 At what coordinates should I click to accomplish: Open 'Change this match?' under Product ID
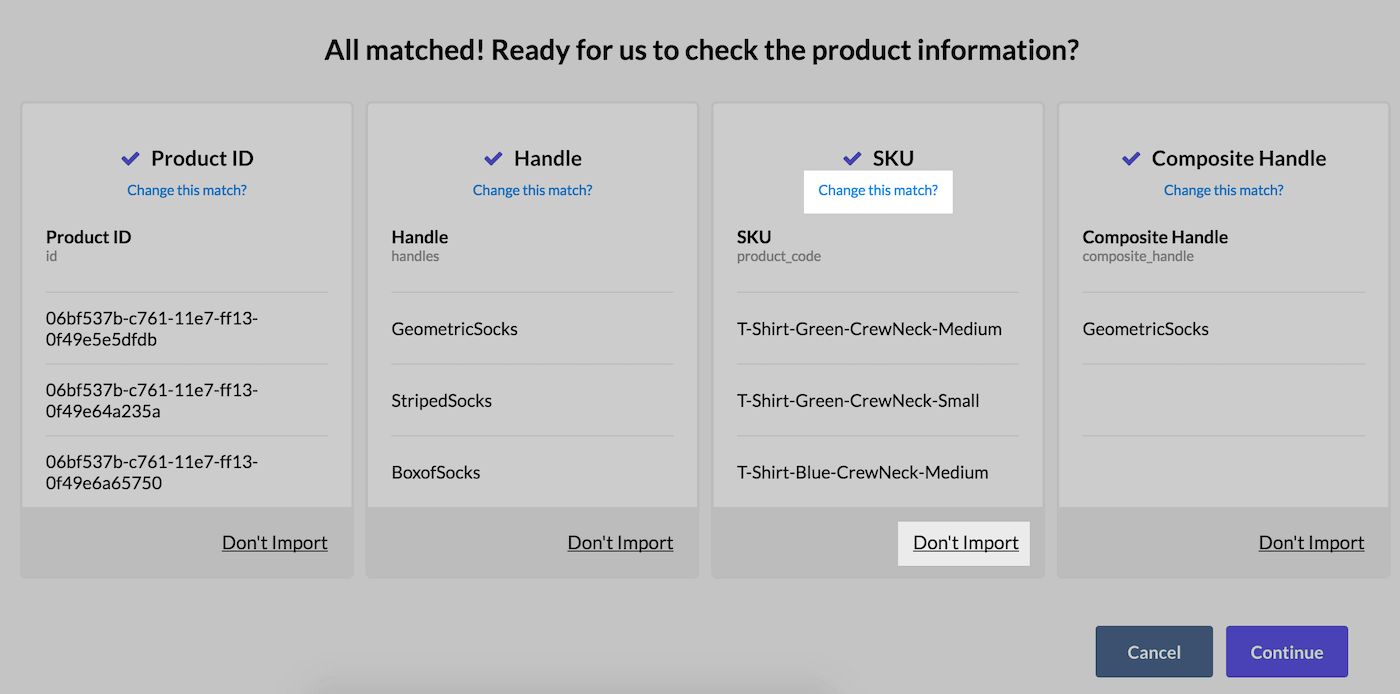(186, 190)
